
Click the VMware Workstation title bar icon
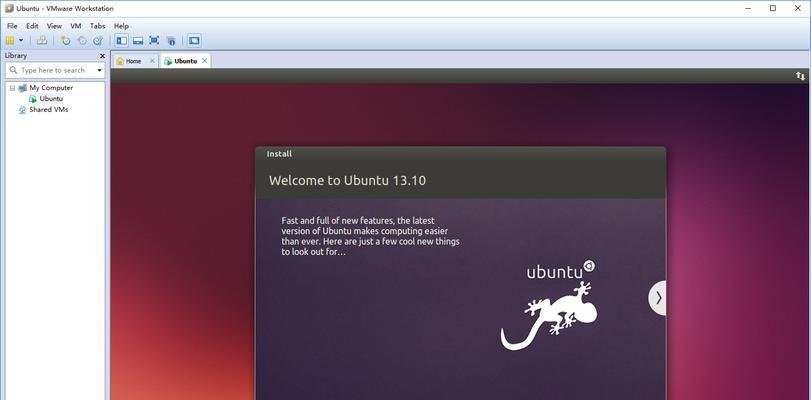point(9,8)
